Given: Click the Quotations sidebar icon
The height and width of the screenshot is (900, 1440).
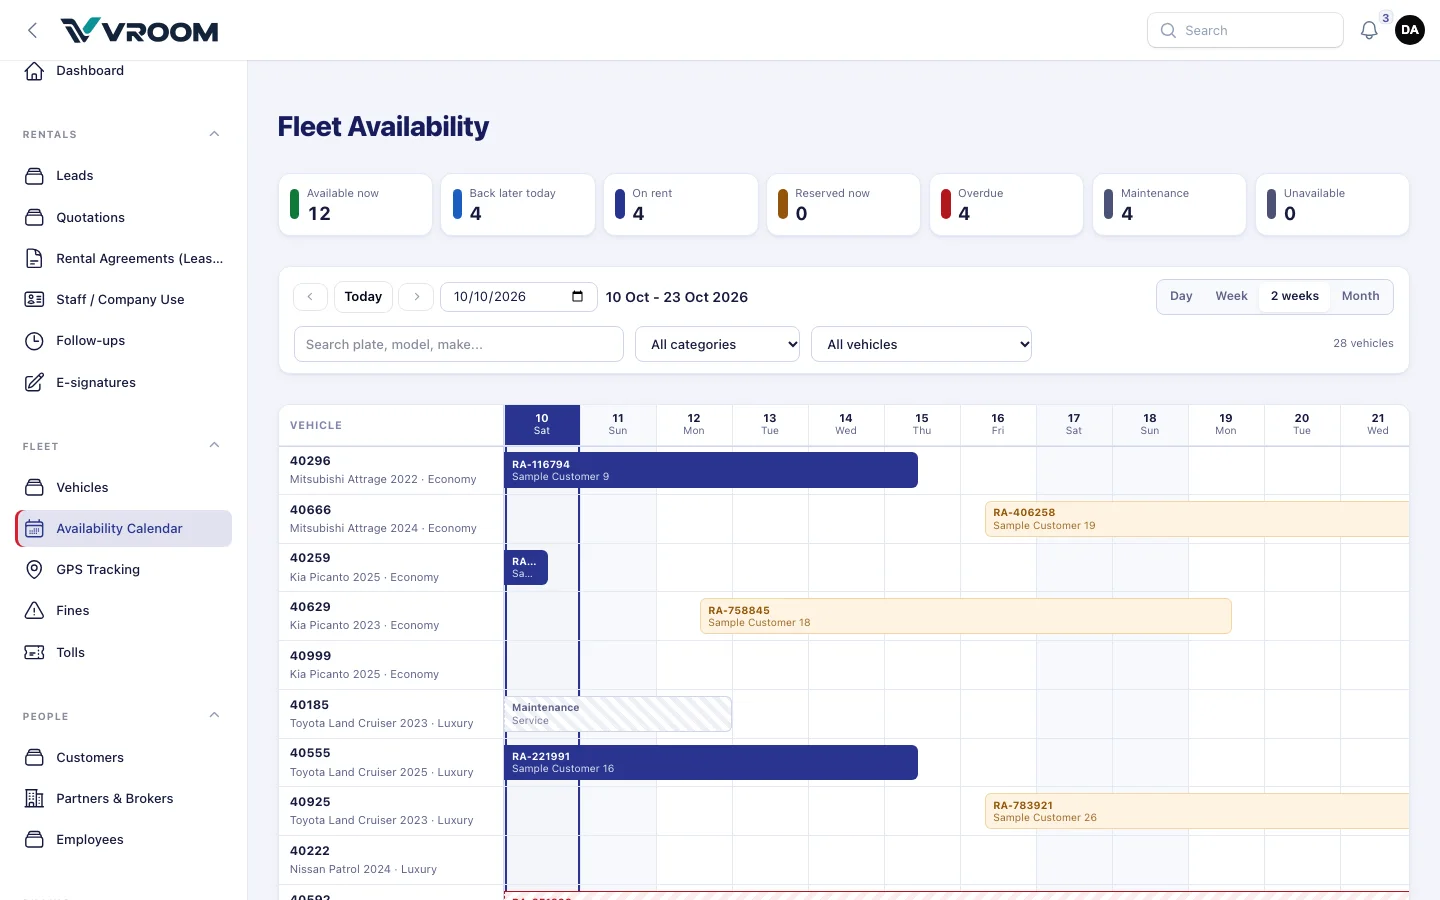Looking at the screenshot, I should 34,217.
